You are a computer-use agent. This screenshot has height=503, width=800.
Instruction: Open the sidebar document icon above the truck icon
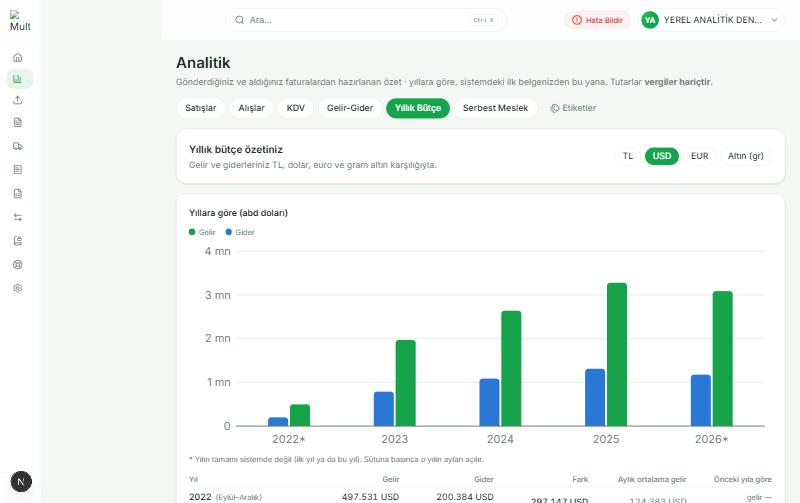(18, 122)
